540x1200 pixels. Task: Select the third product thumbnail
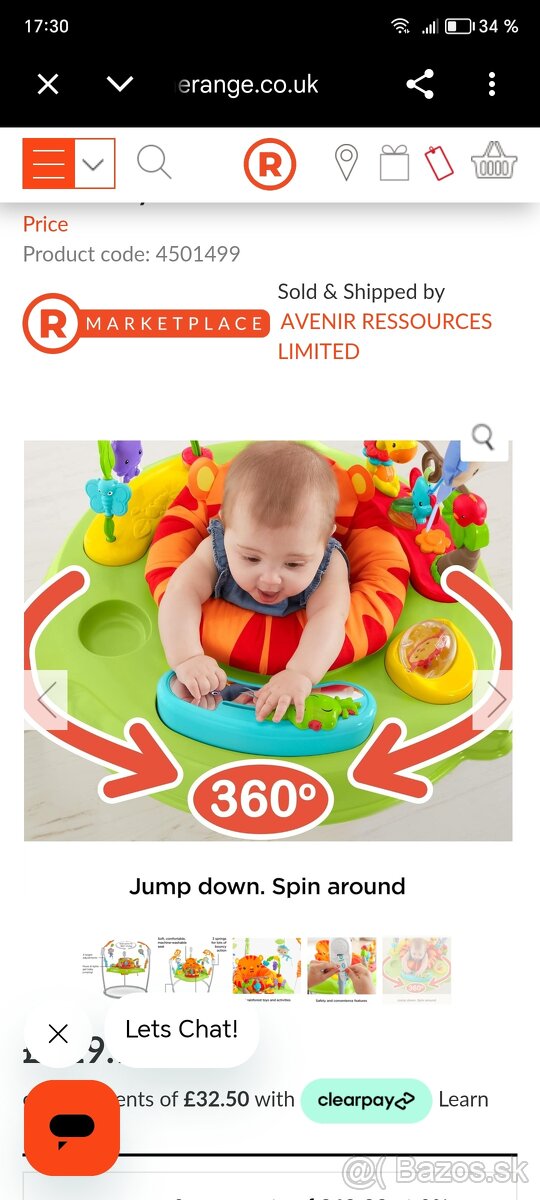267,969
